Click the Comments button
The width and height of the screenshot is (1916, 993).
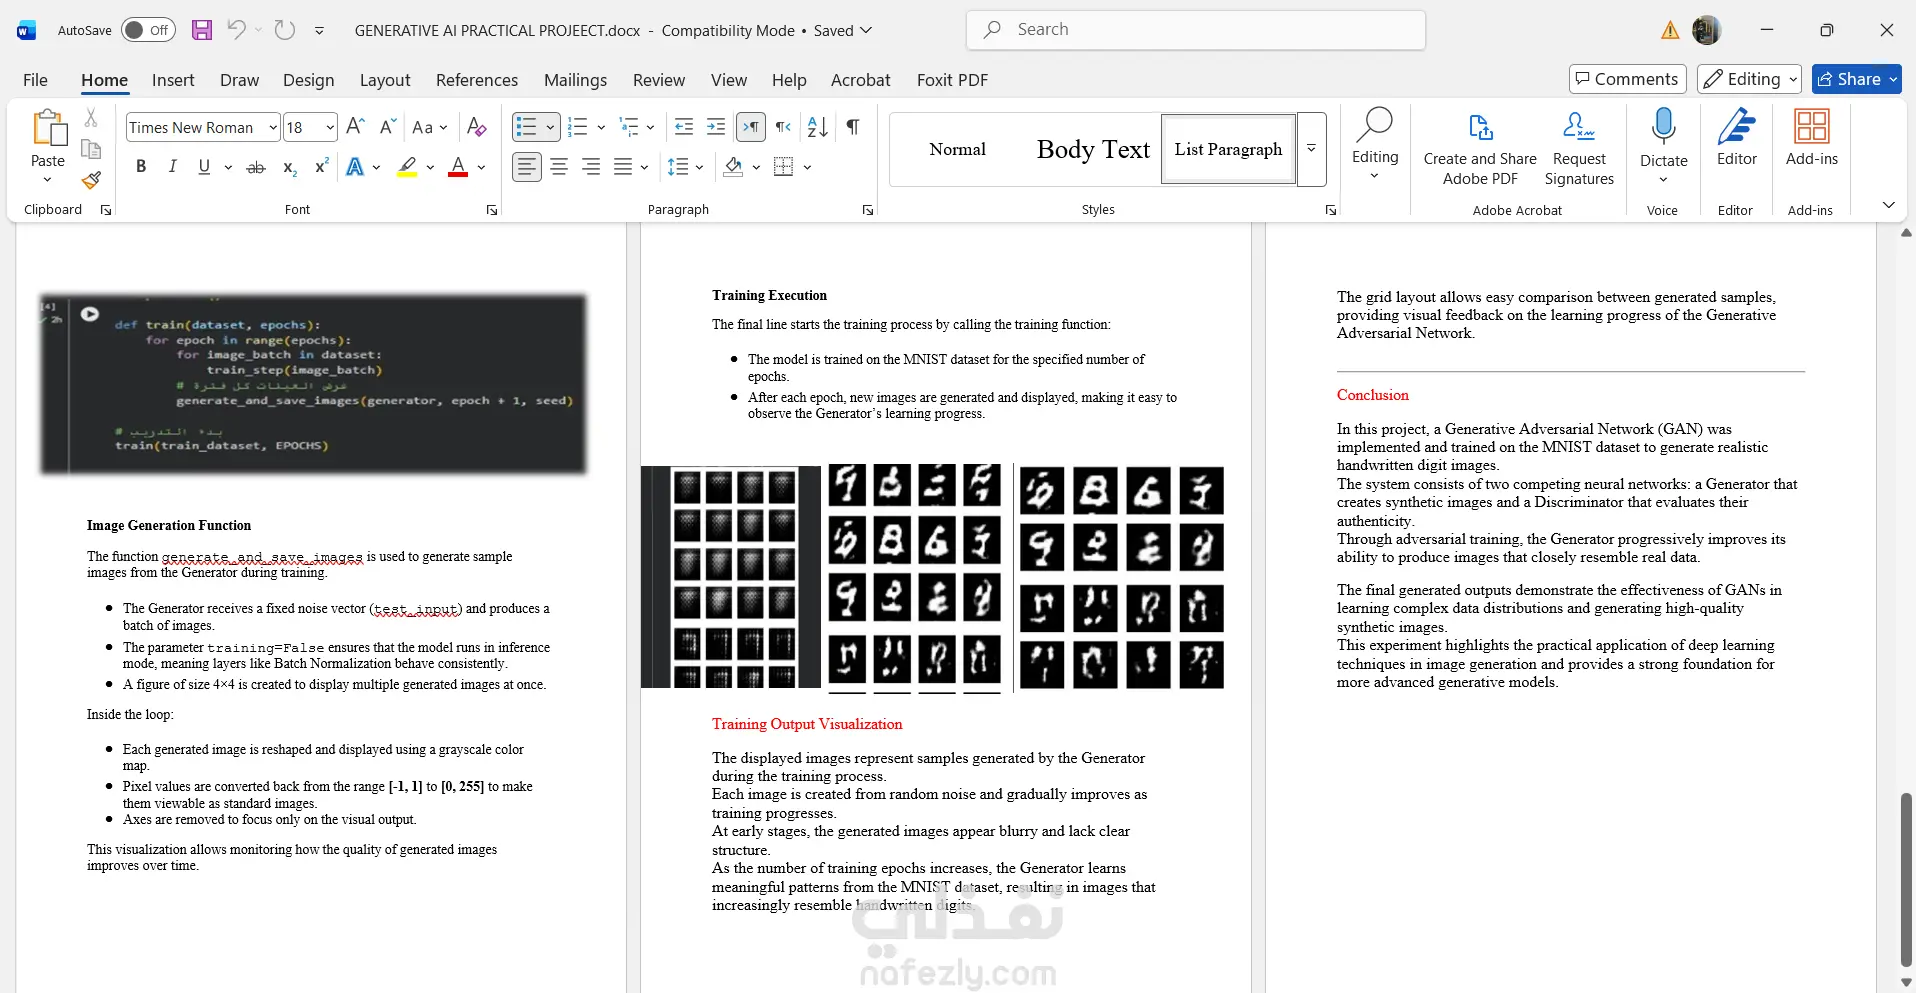1626,79
